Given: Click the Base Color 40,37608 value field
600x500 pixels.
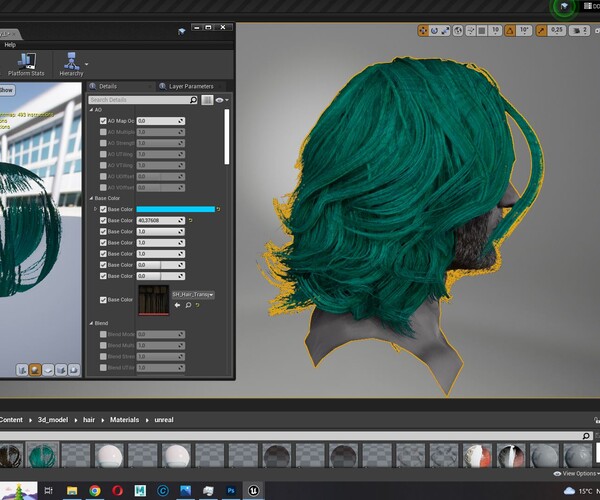Looking at the screenshot, I should click(161, 220).
